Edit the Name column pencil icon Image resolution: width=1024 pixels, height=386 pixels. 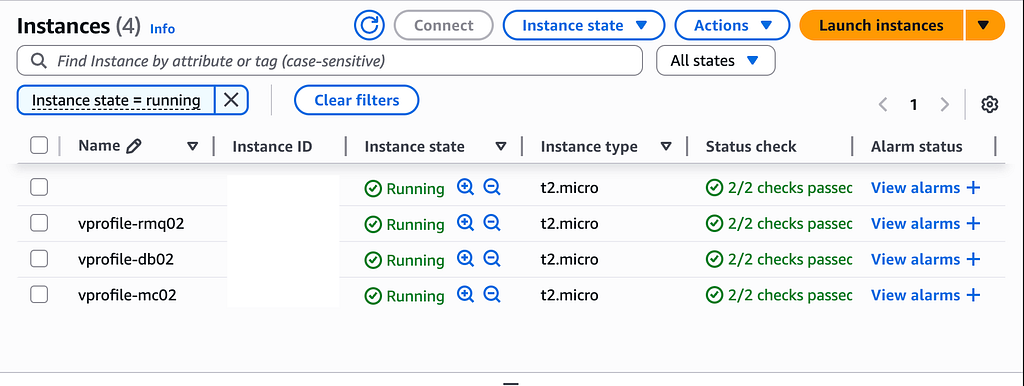coord(133,146)
